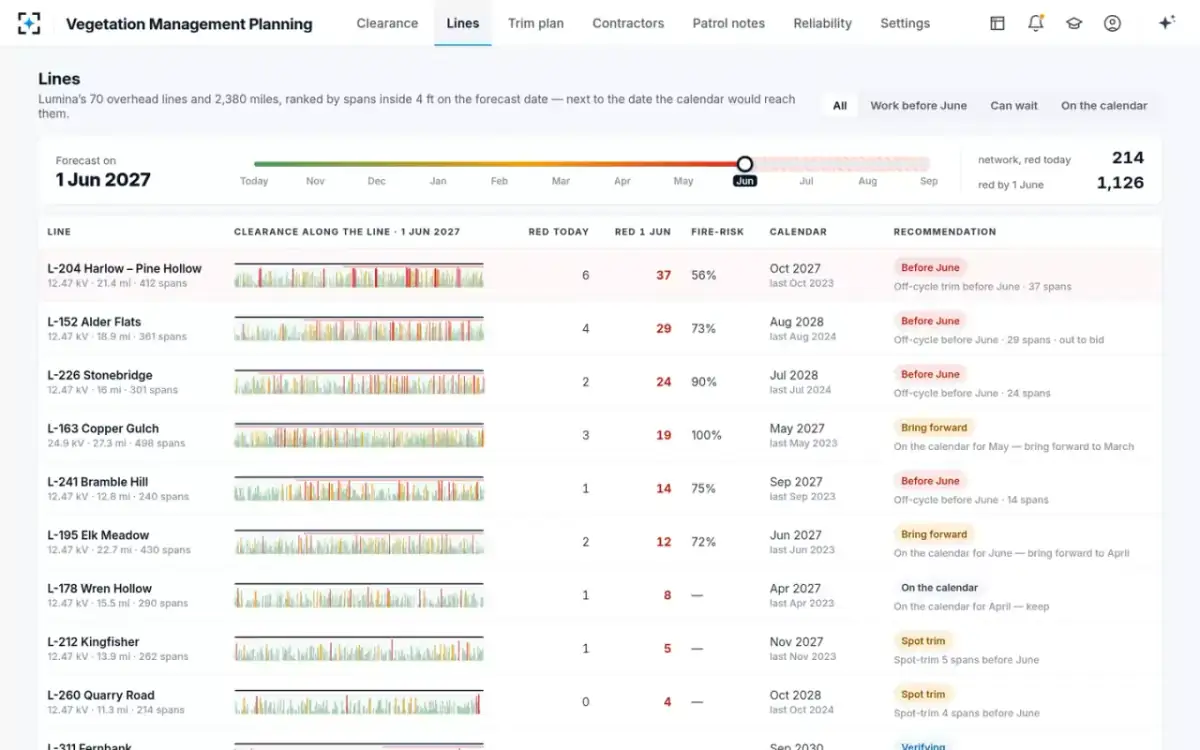Set the forecast slider to Today
The width and height of the screenshot is (1200, 750).
coord(254,181)
